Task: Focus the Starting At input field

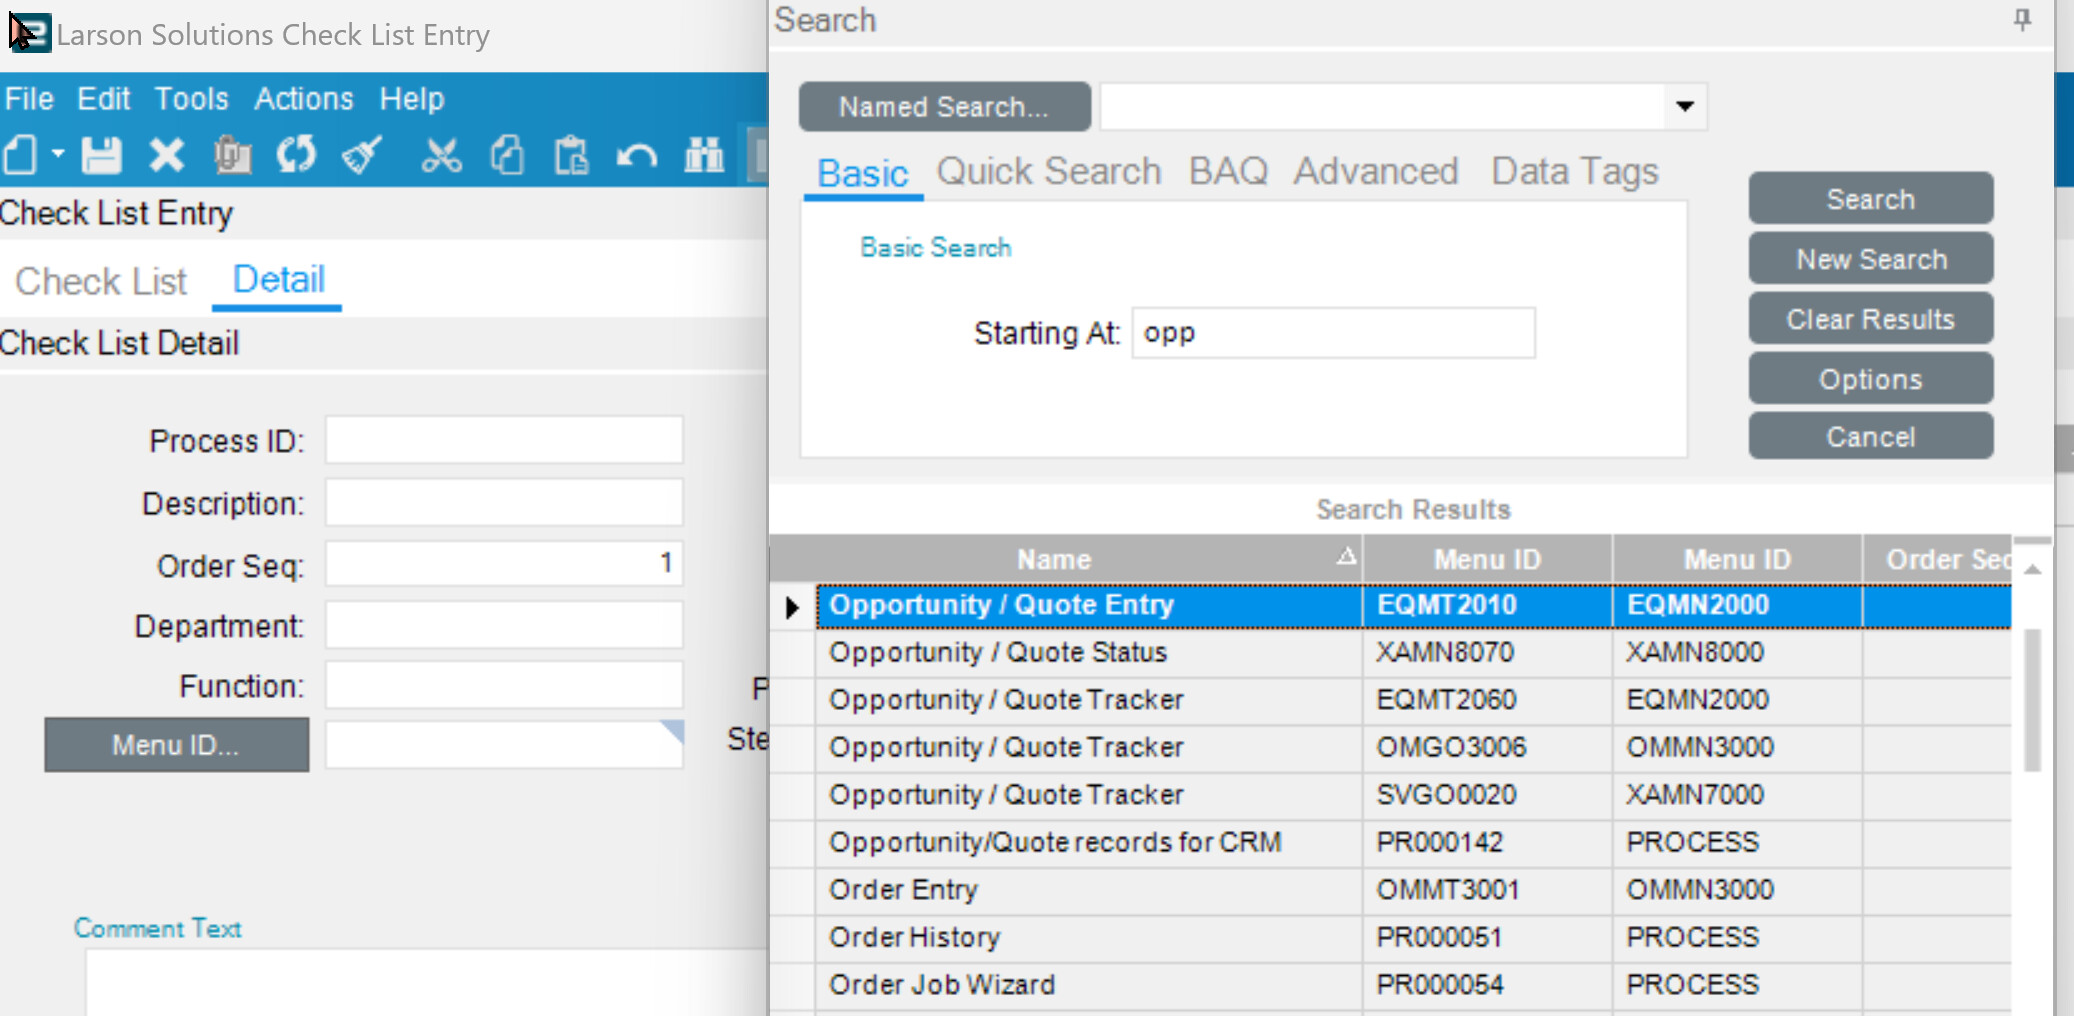Action: (1334, 333)
